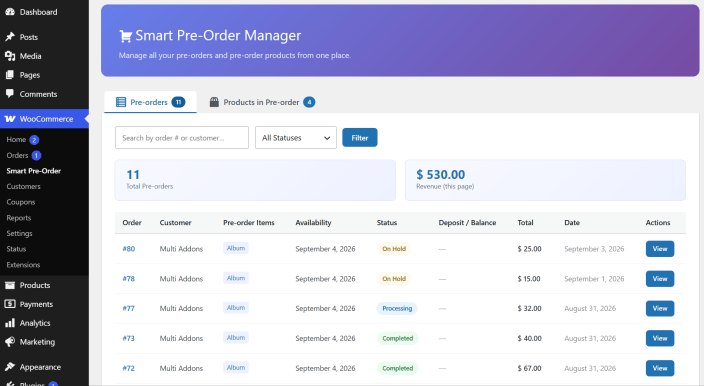Viewport: 704px width, 386px height.
Task: Open the Smart Pre-Order submenu item
Action: point(34,171)
